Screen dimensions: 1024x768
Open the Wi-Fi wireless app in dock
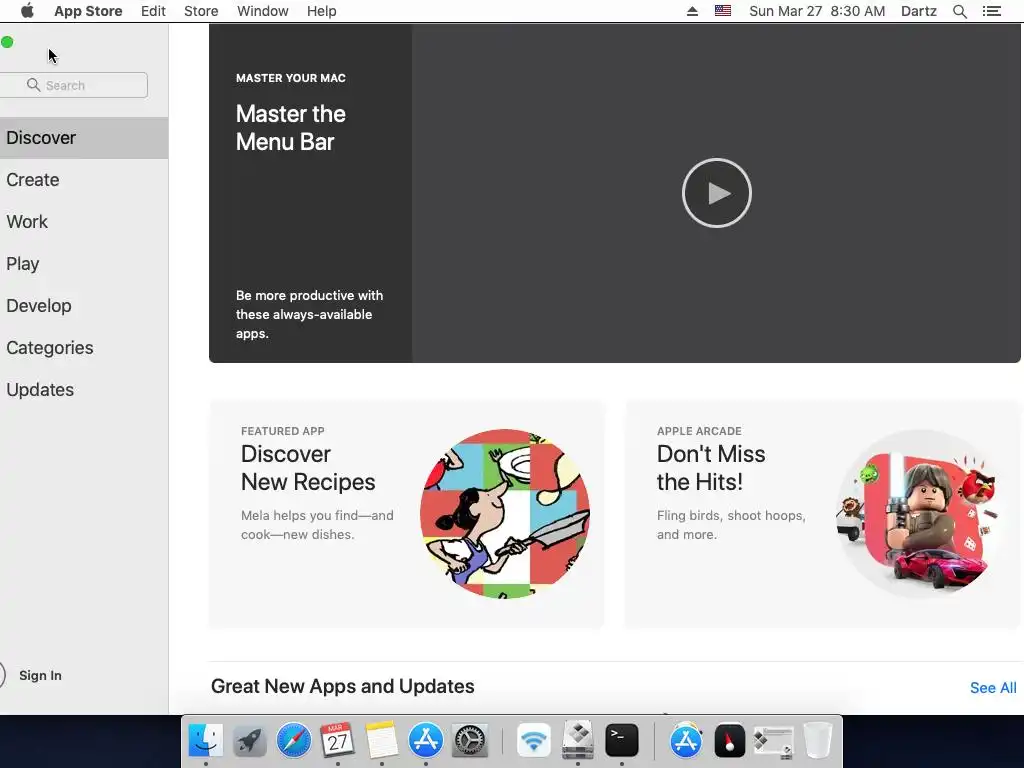pyautogui.click(x=534, y=741)
